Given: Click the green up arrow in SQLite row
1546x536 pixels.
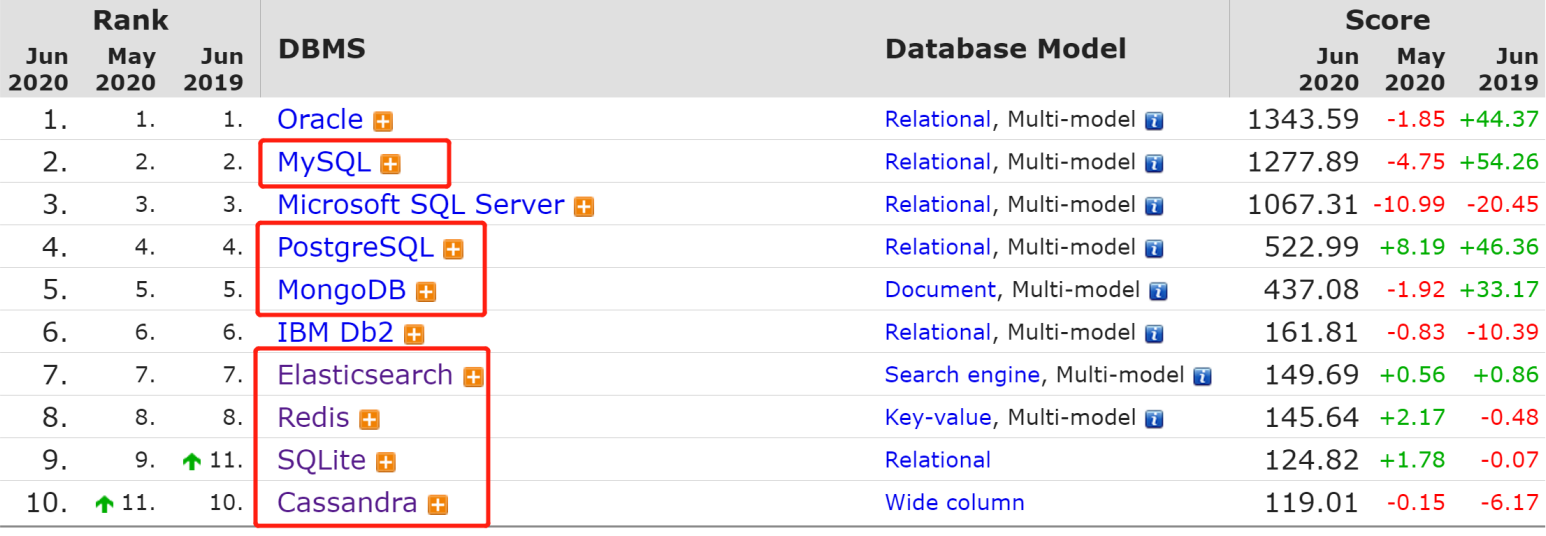Looking at the screenshot, I should pyautogui.click(x=193, y=462).
